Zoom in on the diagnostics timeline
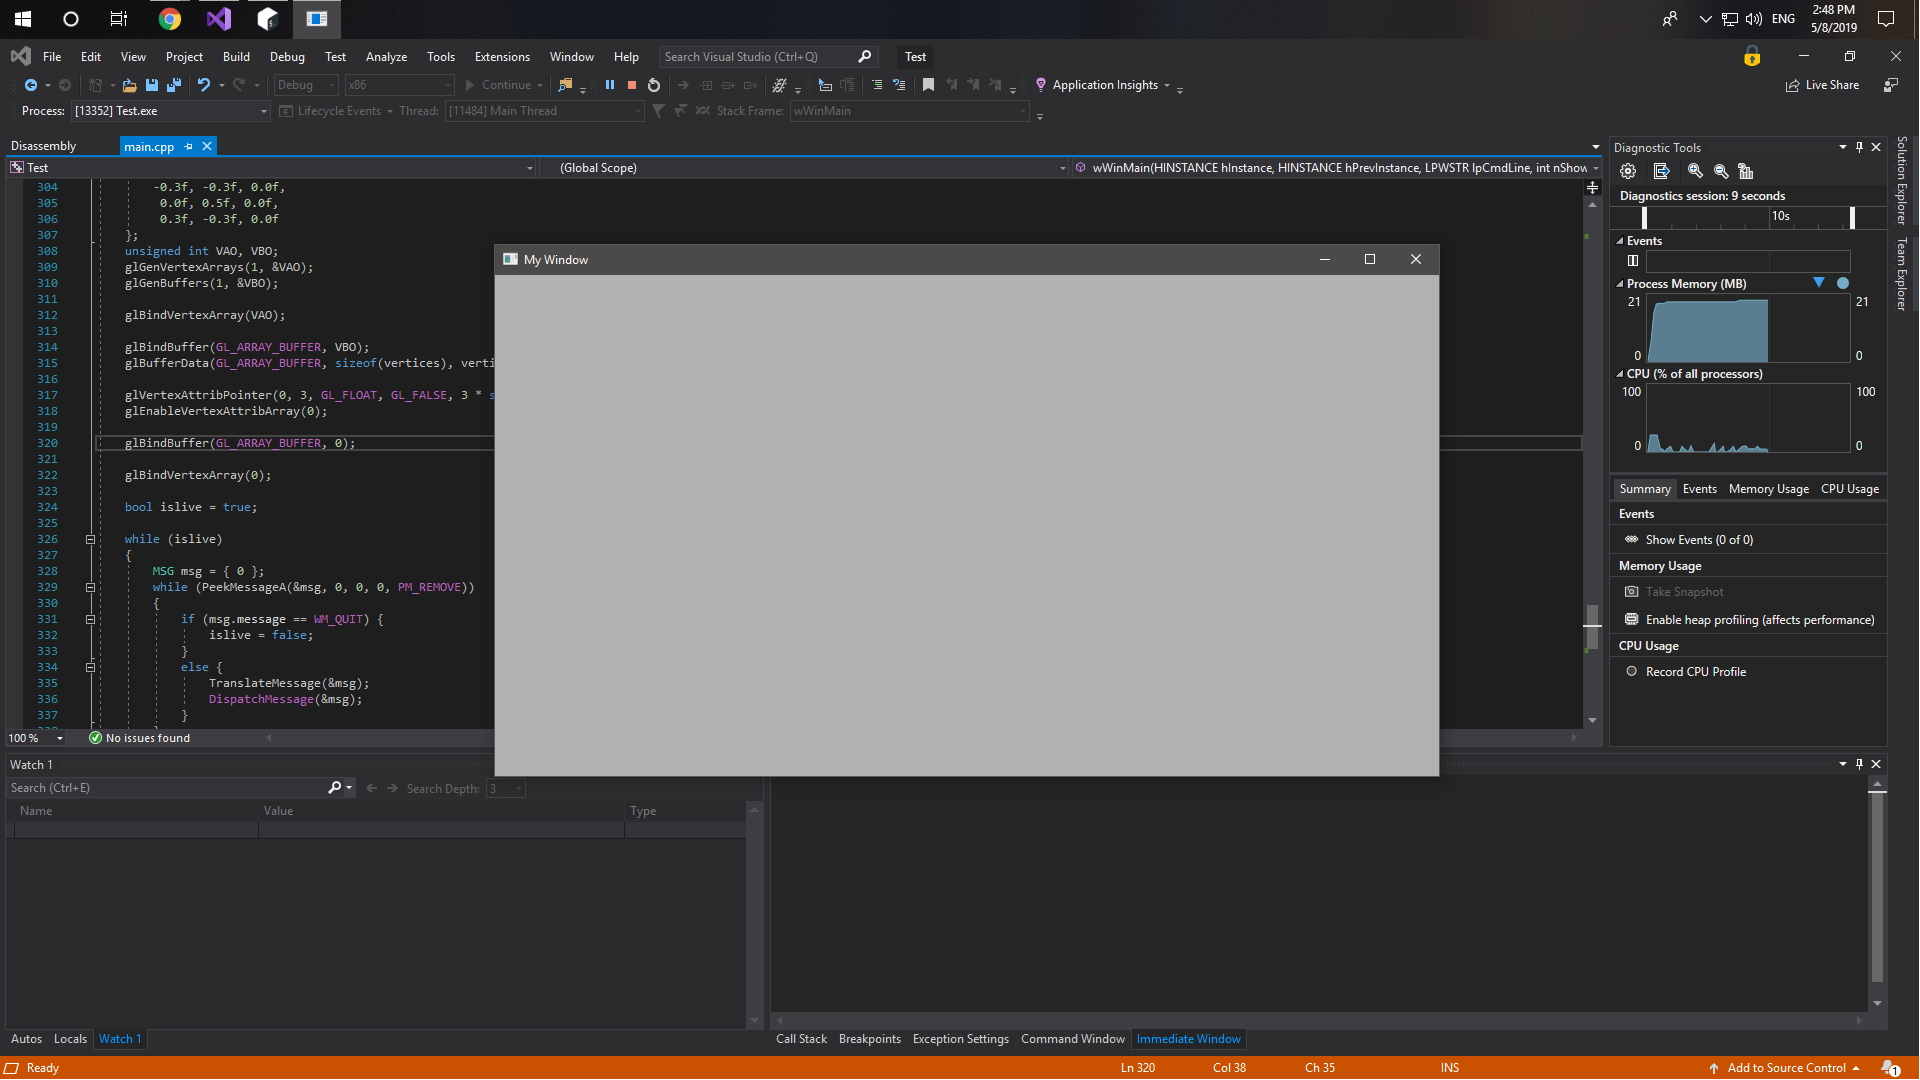 click(1695, 171)
